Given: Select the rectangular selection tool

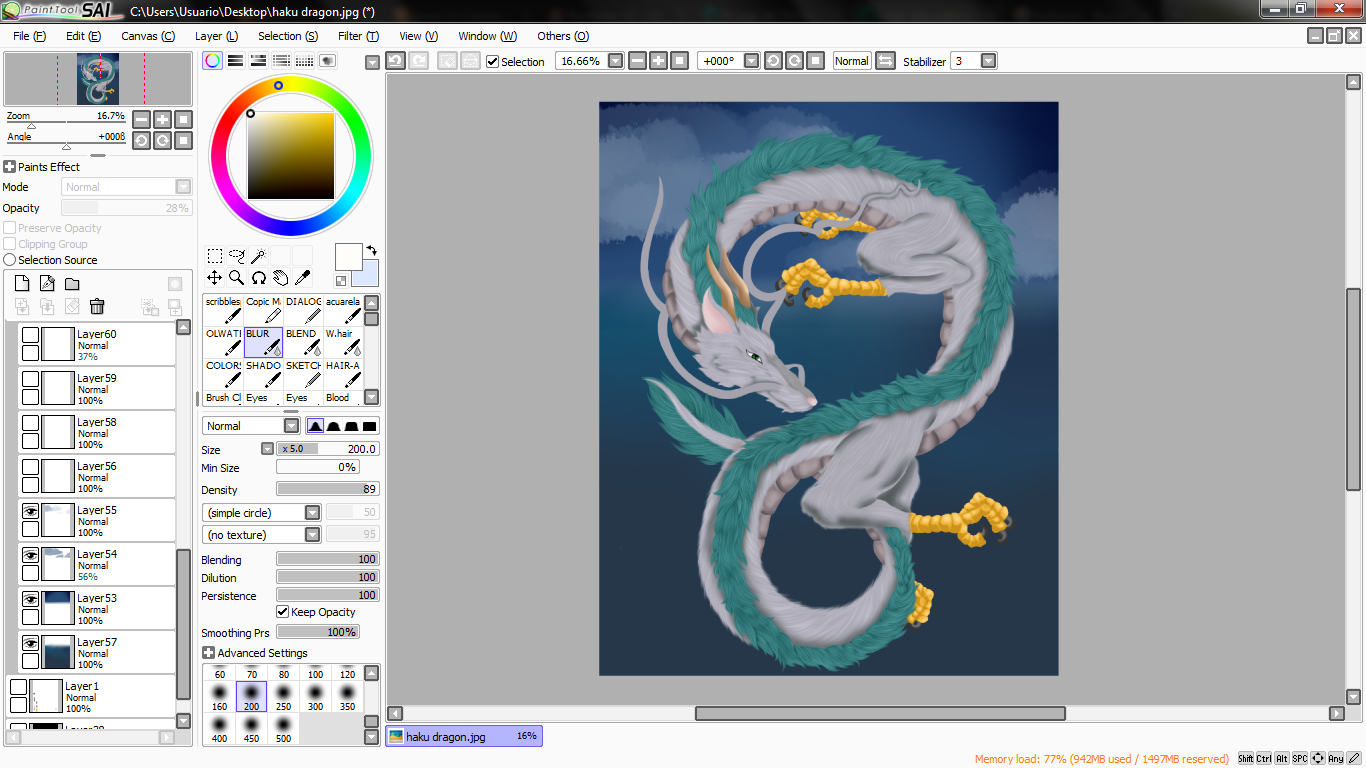Looking at the screenshot, I should [x=214, y=256].
